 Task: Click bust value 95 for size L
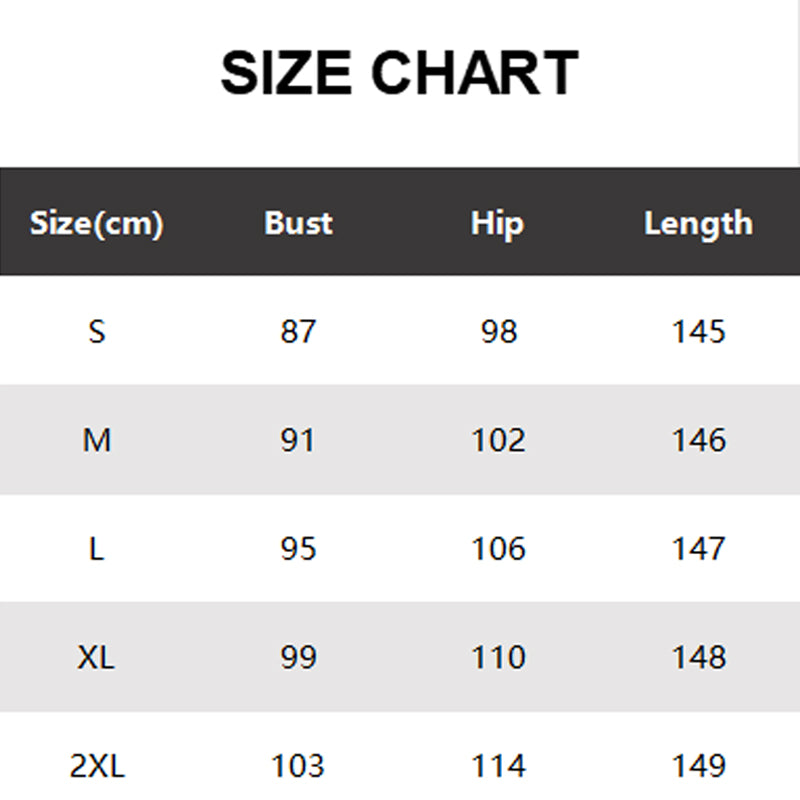point(298,549)
